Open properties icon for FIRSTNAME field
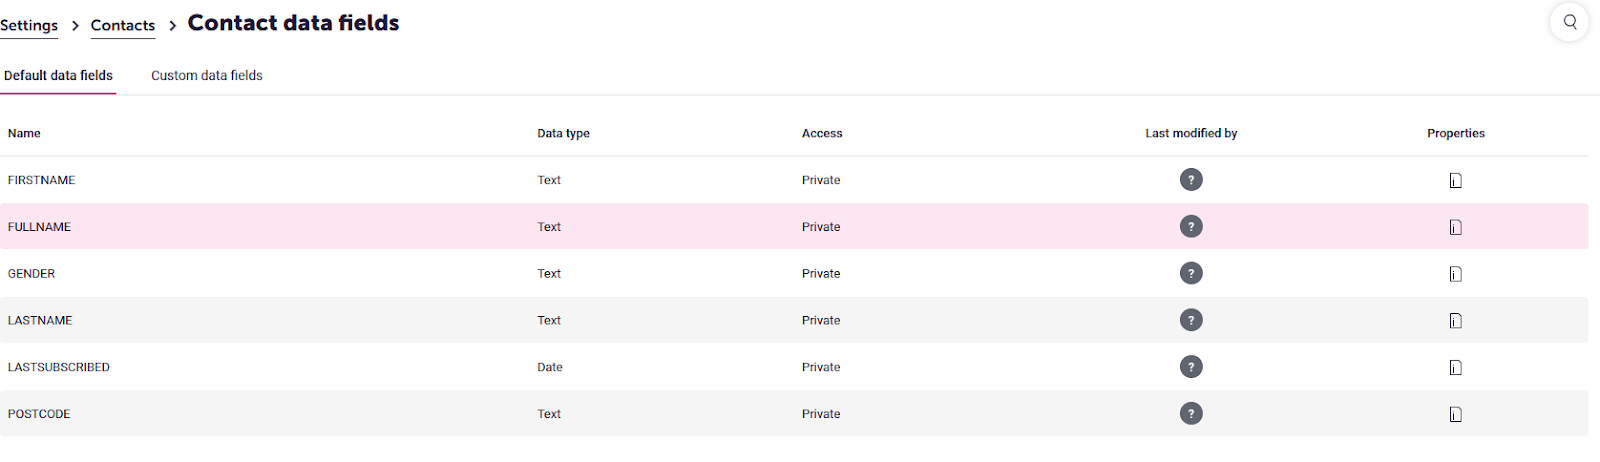The height and width of the screenshot is (462, 1600). (1456, 181)
